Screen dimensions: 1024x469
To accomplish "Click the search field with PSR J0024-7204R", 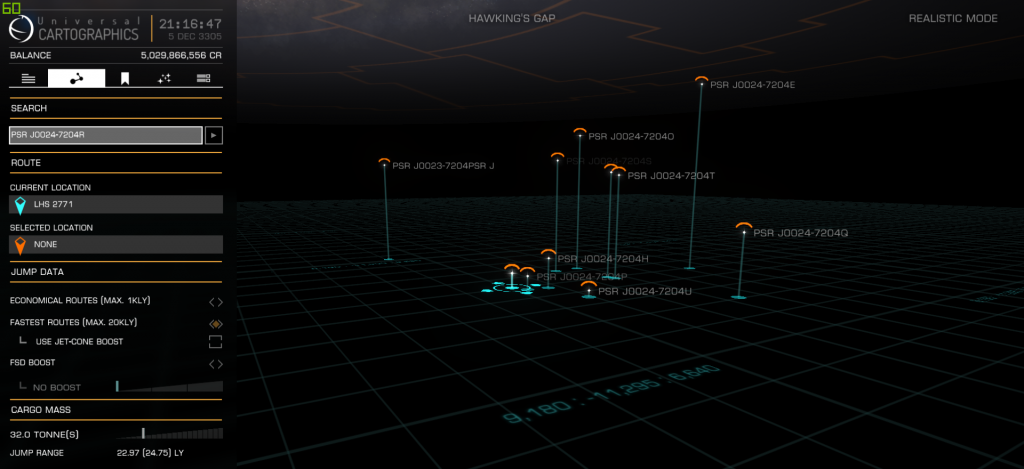I will pos(106,135).
